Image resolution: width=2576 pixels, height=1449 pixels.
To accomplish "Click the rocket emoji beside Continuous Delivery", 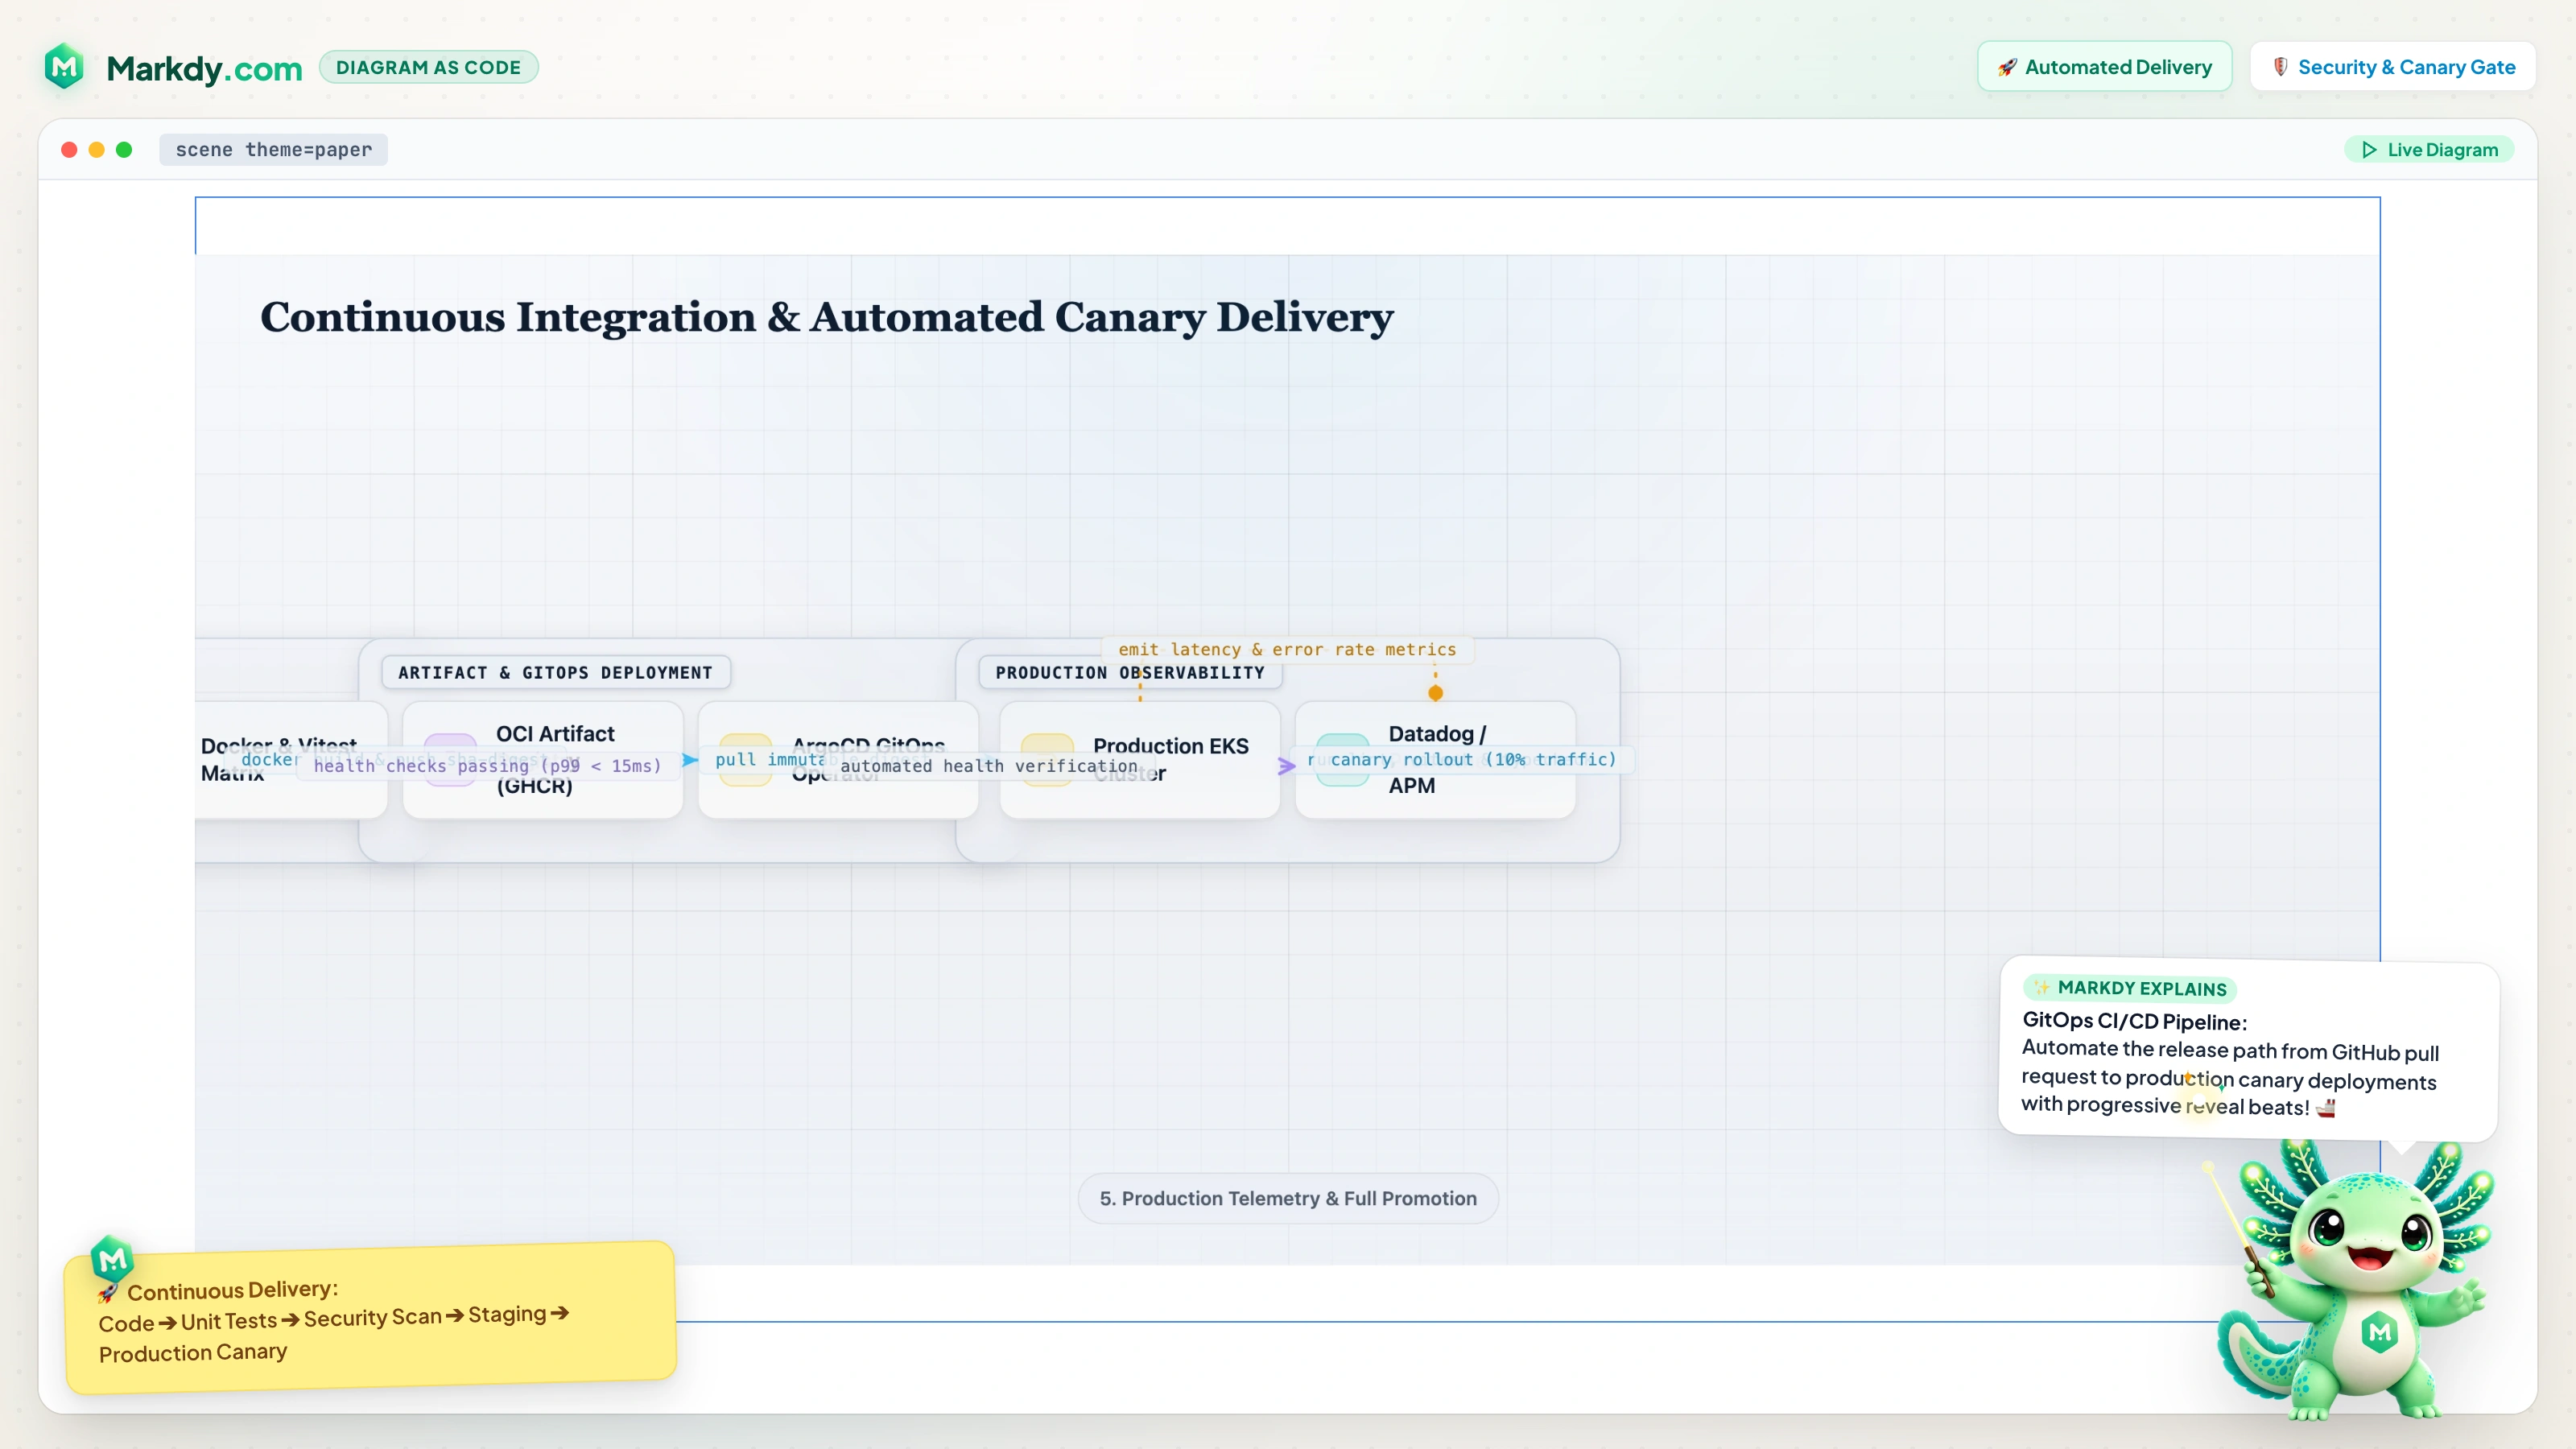I will pyautogui.click(x=108, y=1293).
